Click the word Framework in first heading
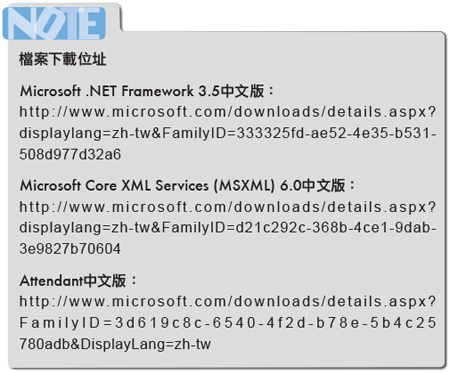 157,91
